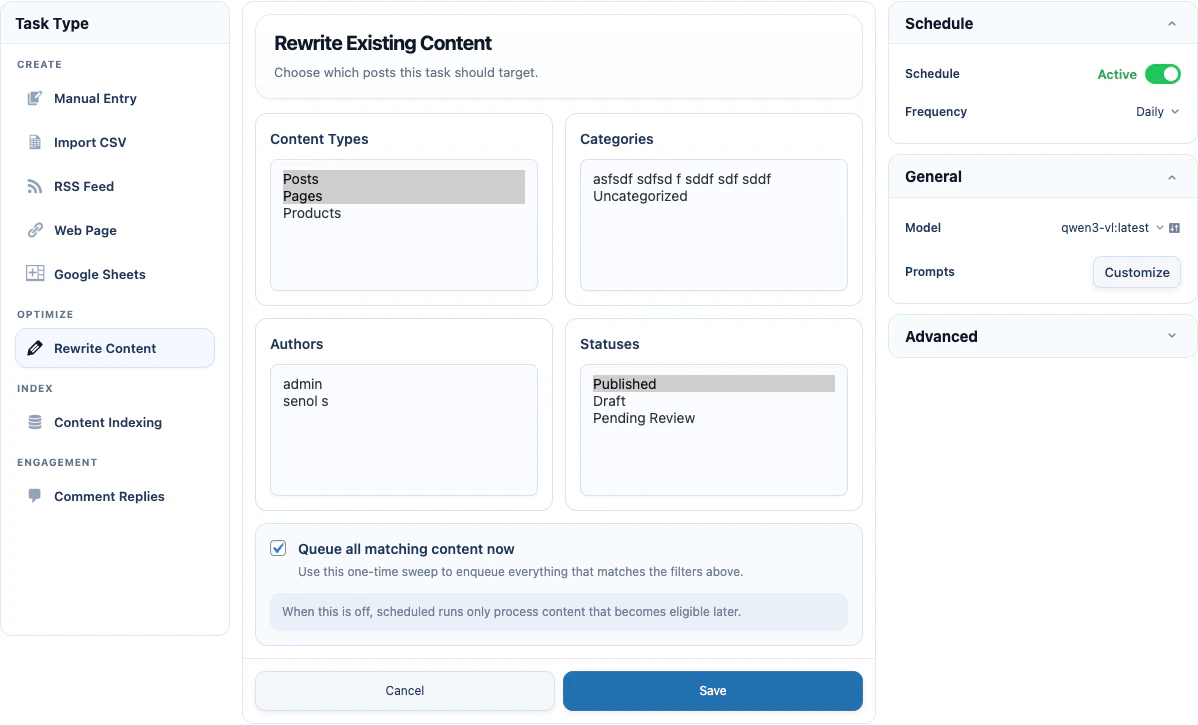Select Pending Review status
This screenshot has width=1198, height=725.
tap(713, 418)
